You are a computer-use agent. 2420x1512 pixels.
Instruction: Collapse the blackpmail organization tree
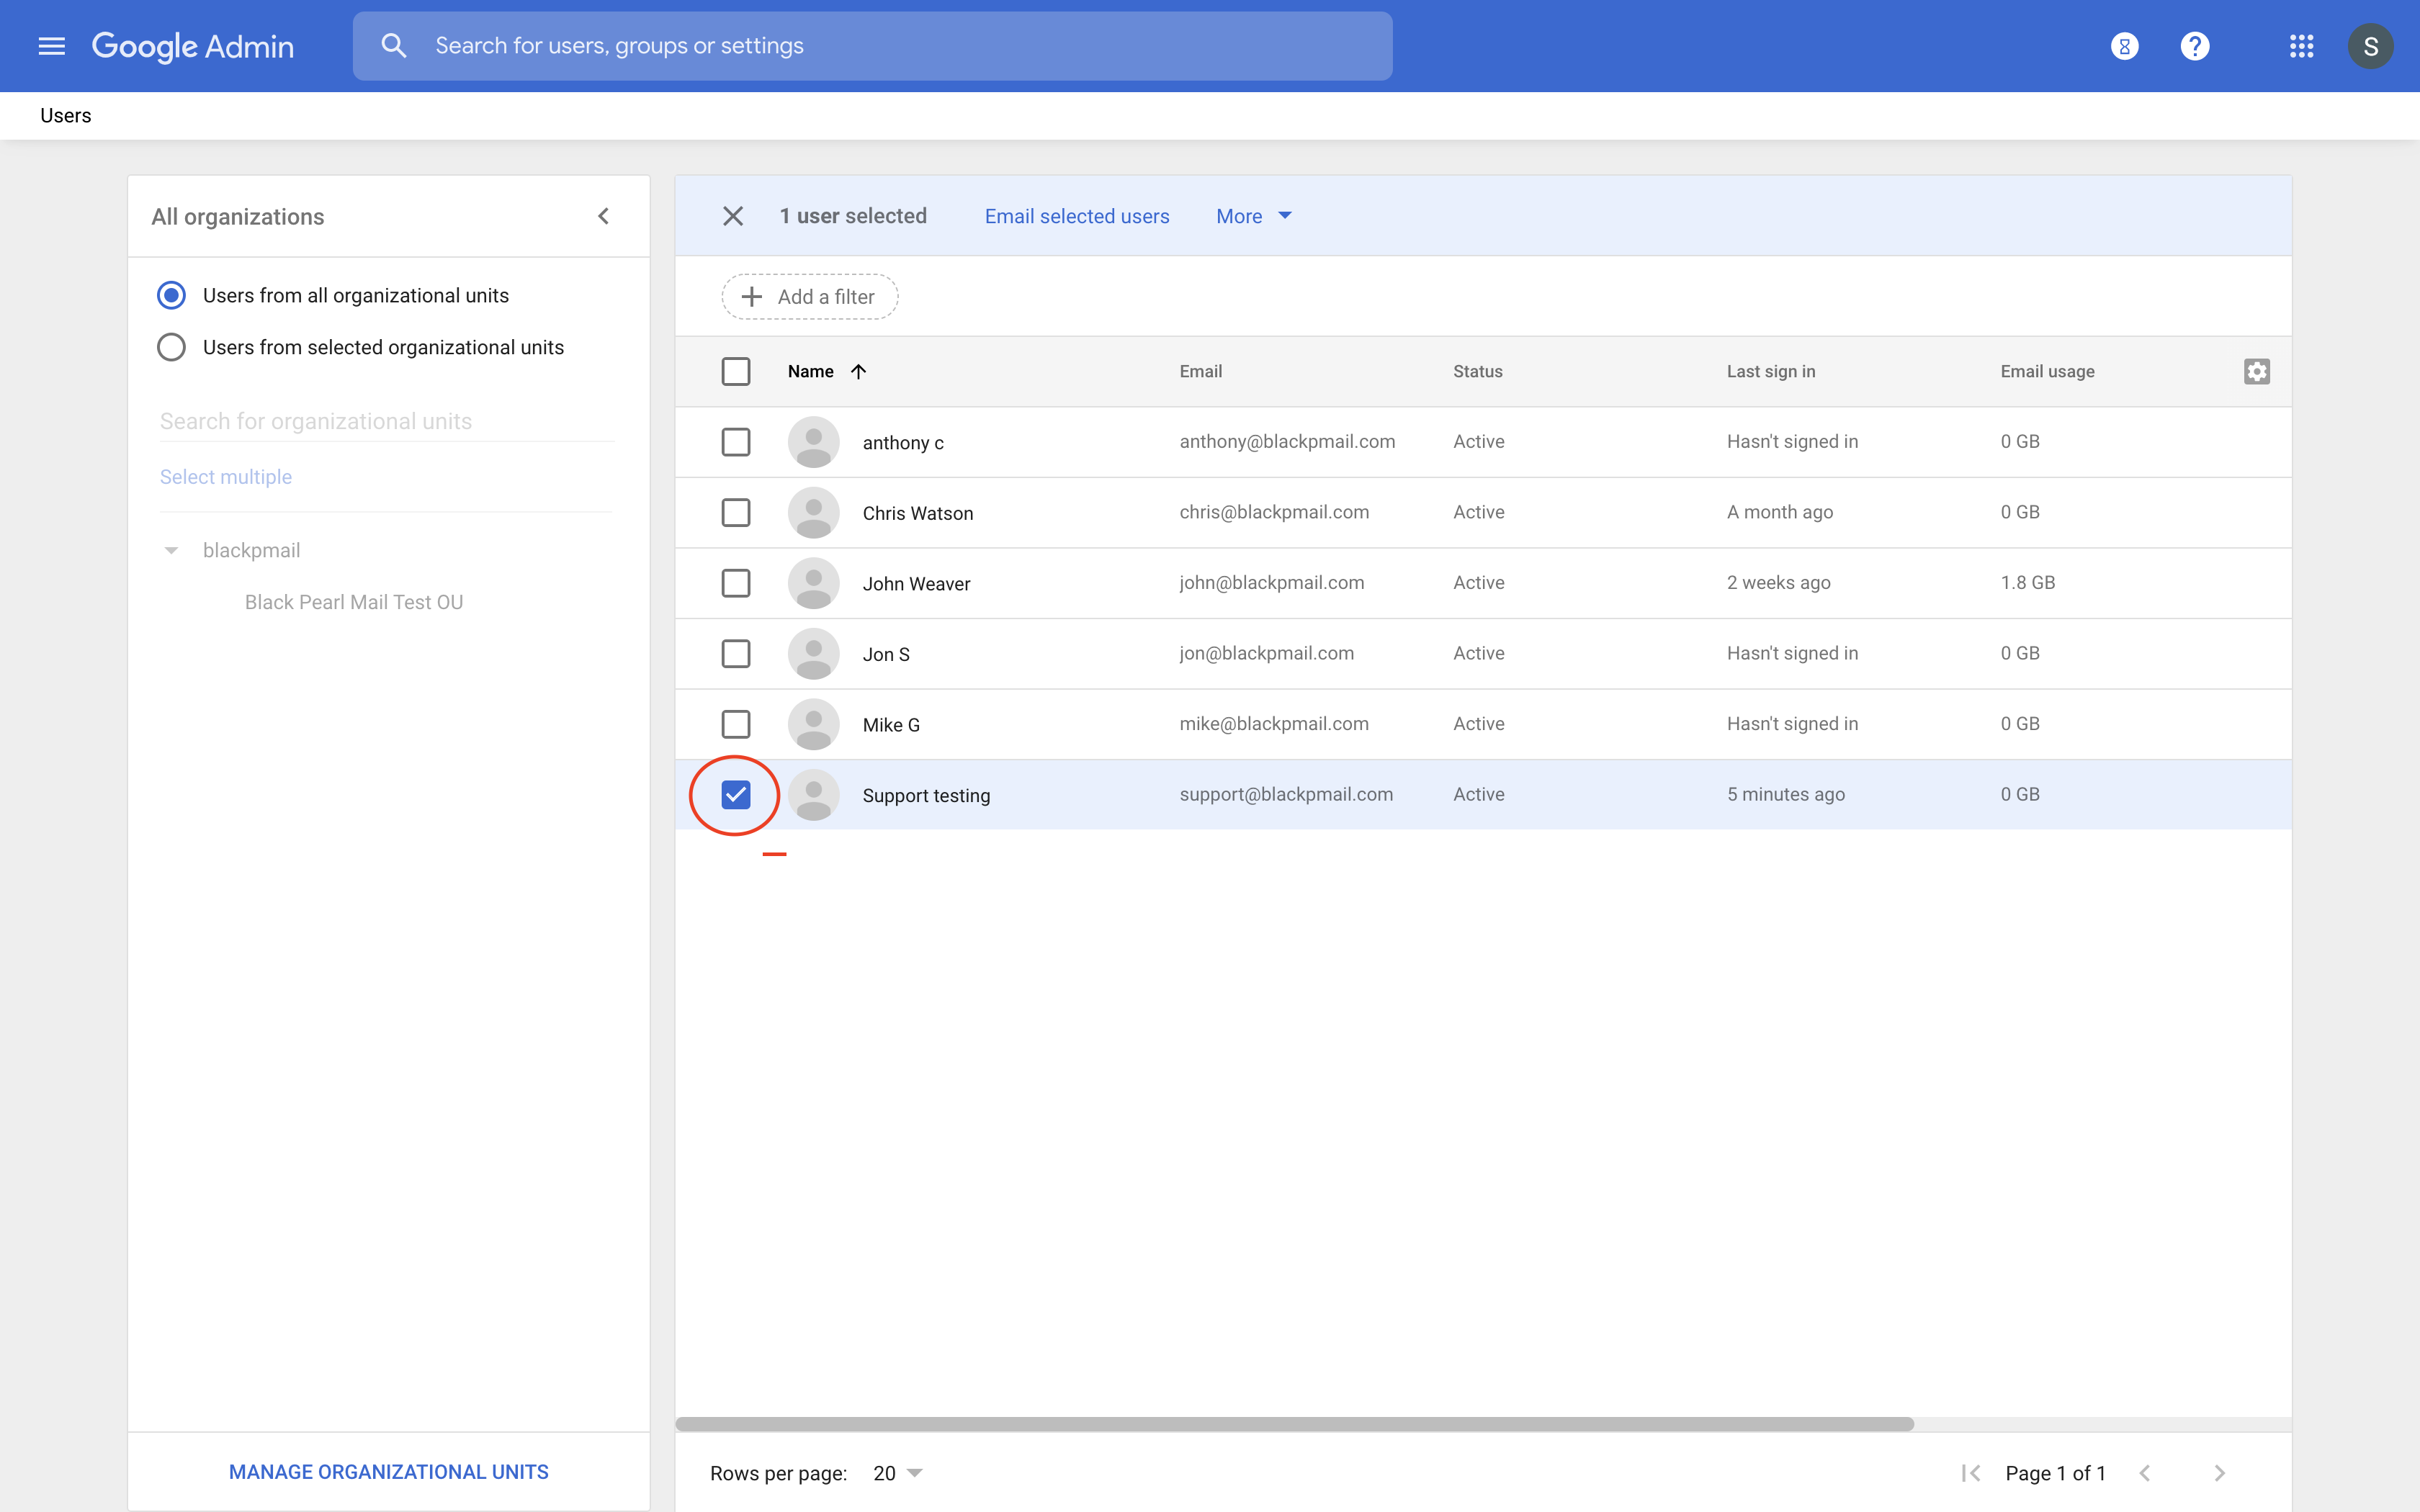click(x=171, y=550)
